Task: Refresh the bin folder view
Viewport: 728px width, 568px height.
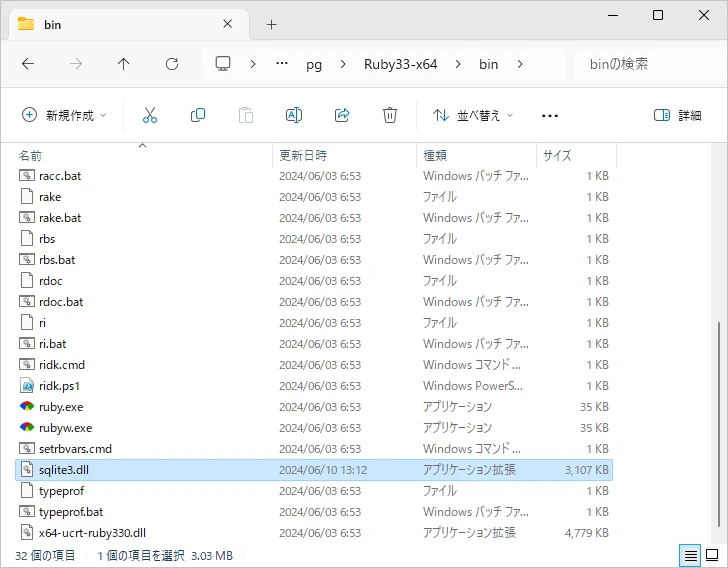Action: click(x=172, y=64)
